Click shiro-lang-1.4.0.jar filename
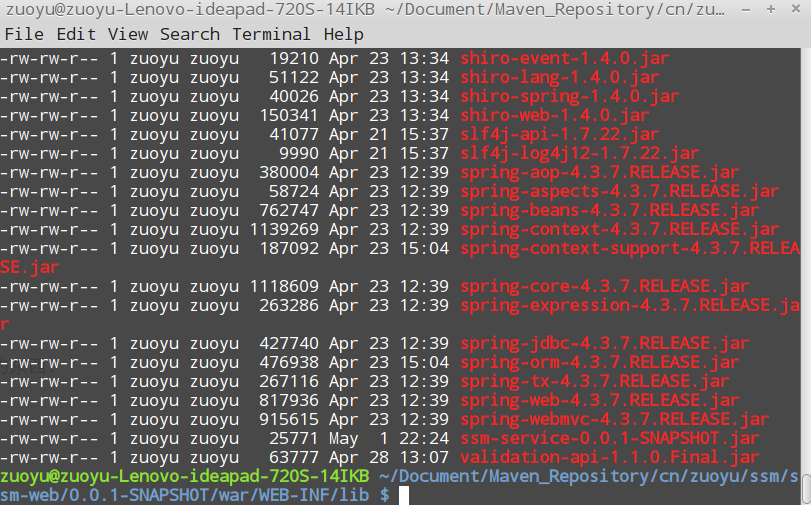Image resolution: width=811 pixels, height=505 pixels. pos(560,78)
